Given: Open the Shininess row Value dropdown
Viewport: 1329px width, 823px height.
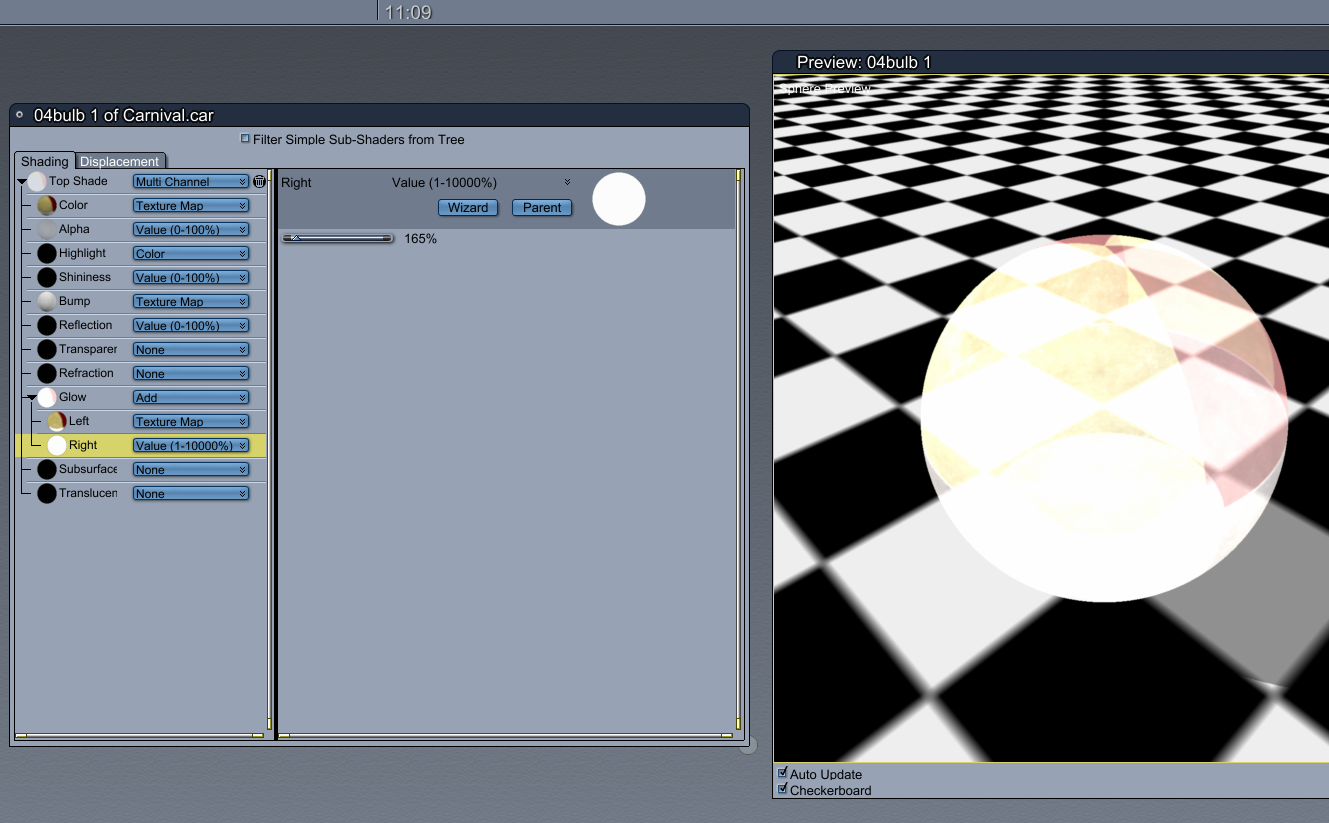Looking at the screenshot, I should pyautogui.click(x=191, y=278).
